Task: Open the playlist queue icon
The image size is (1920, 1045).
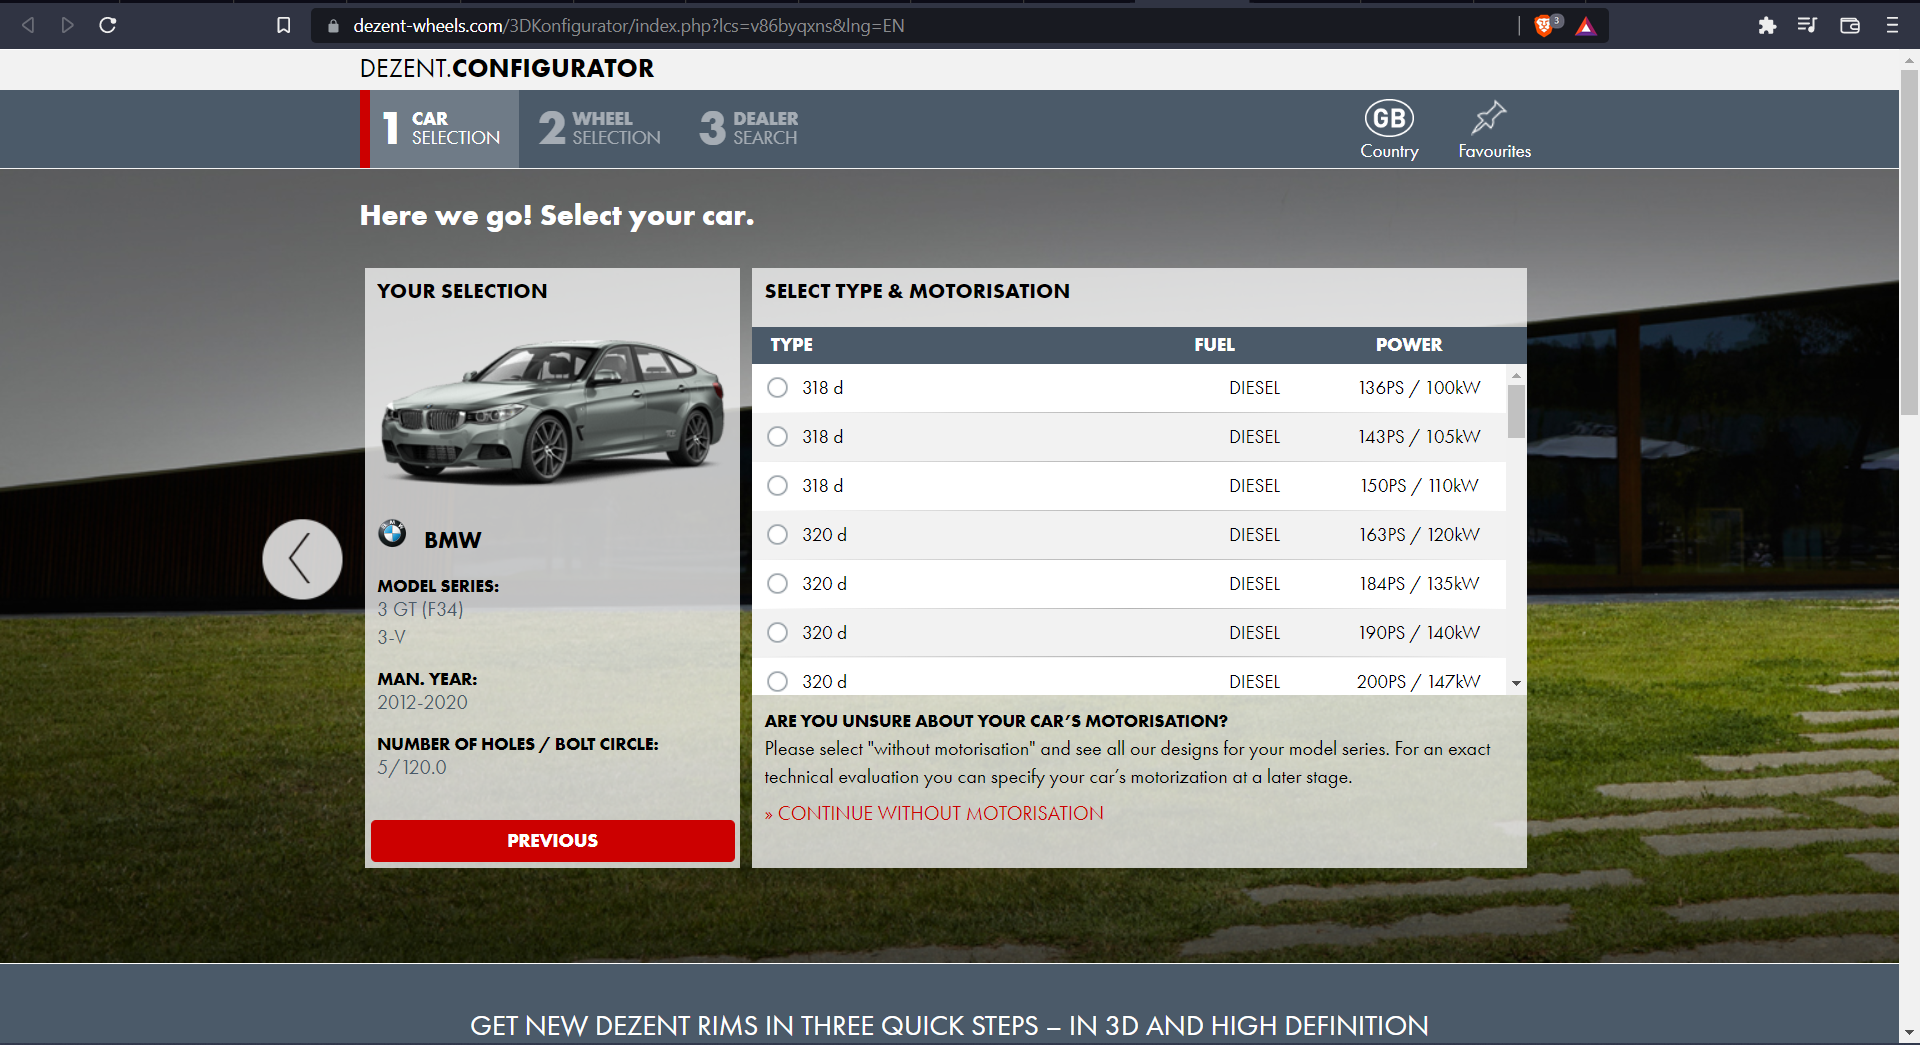Action: 1807,25
